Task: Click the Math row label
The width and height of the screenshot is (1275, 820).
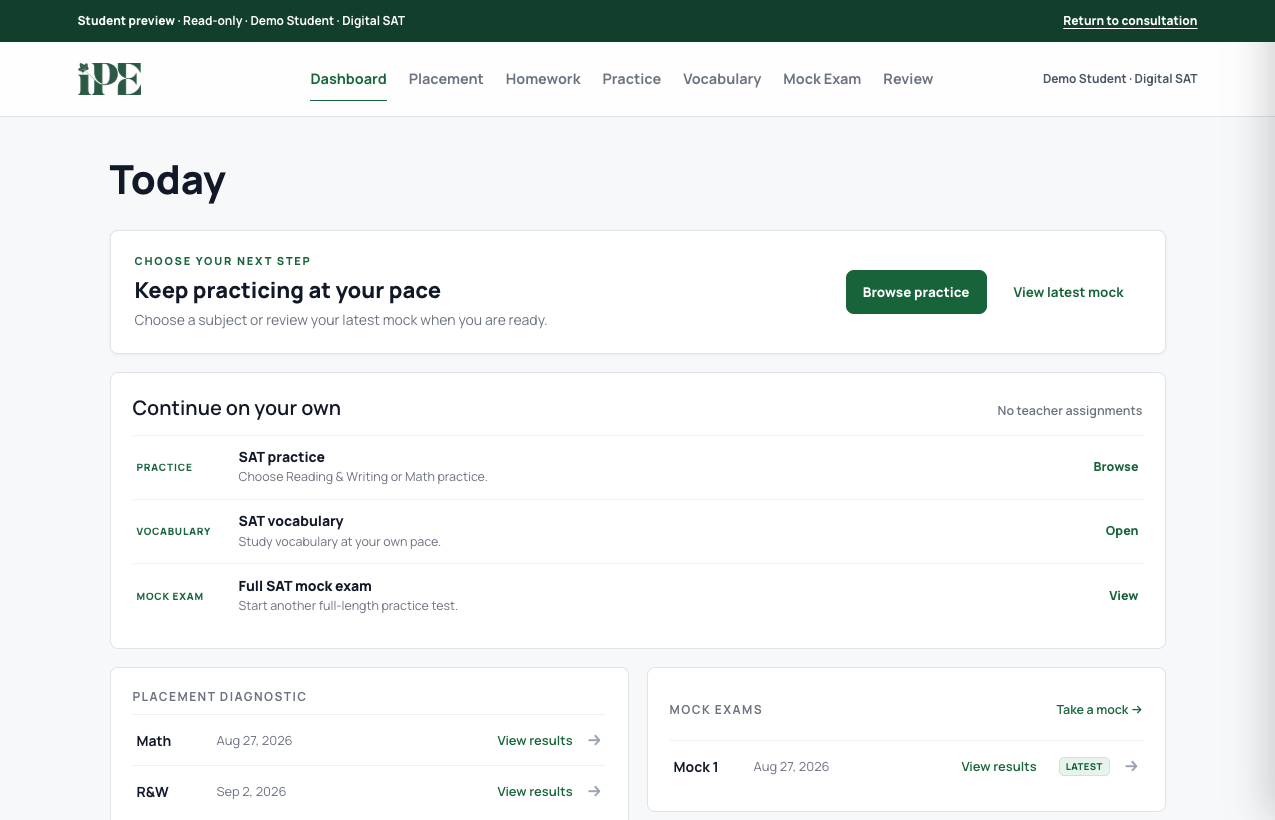Action: pos(154,741)
